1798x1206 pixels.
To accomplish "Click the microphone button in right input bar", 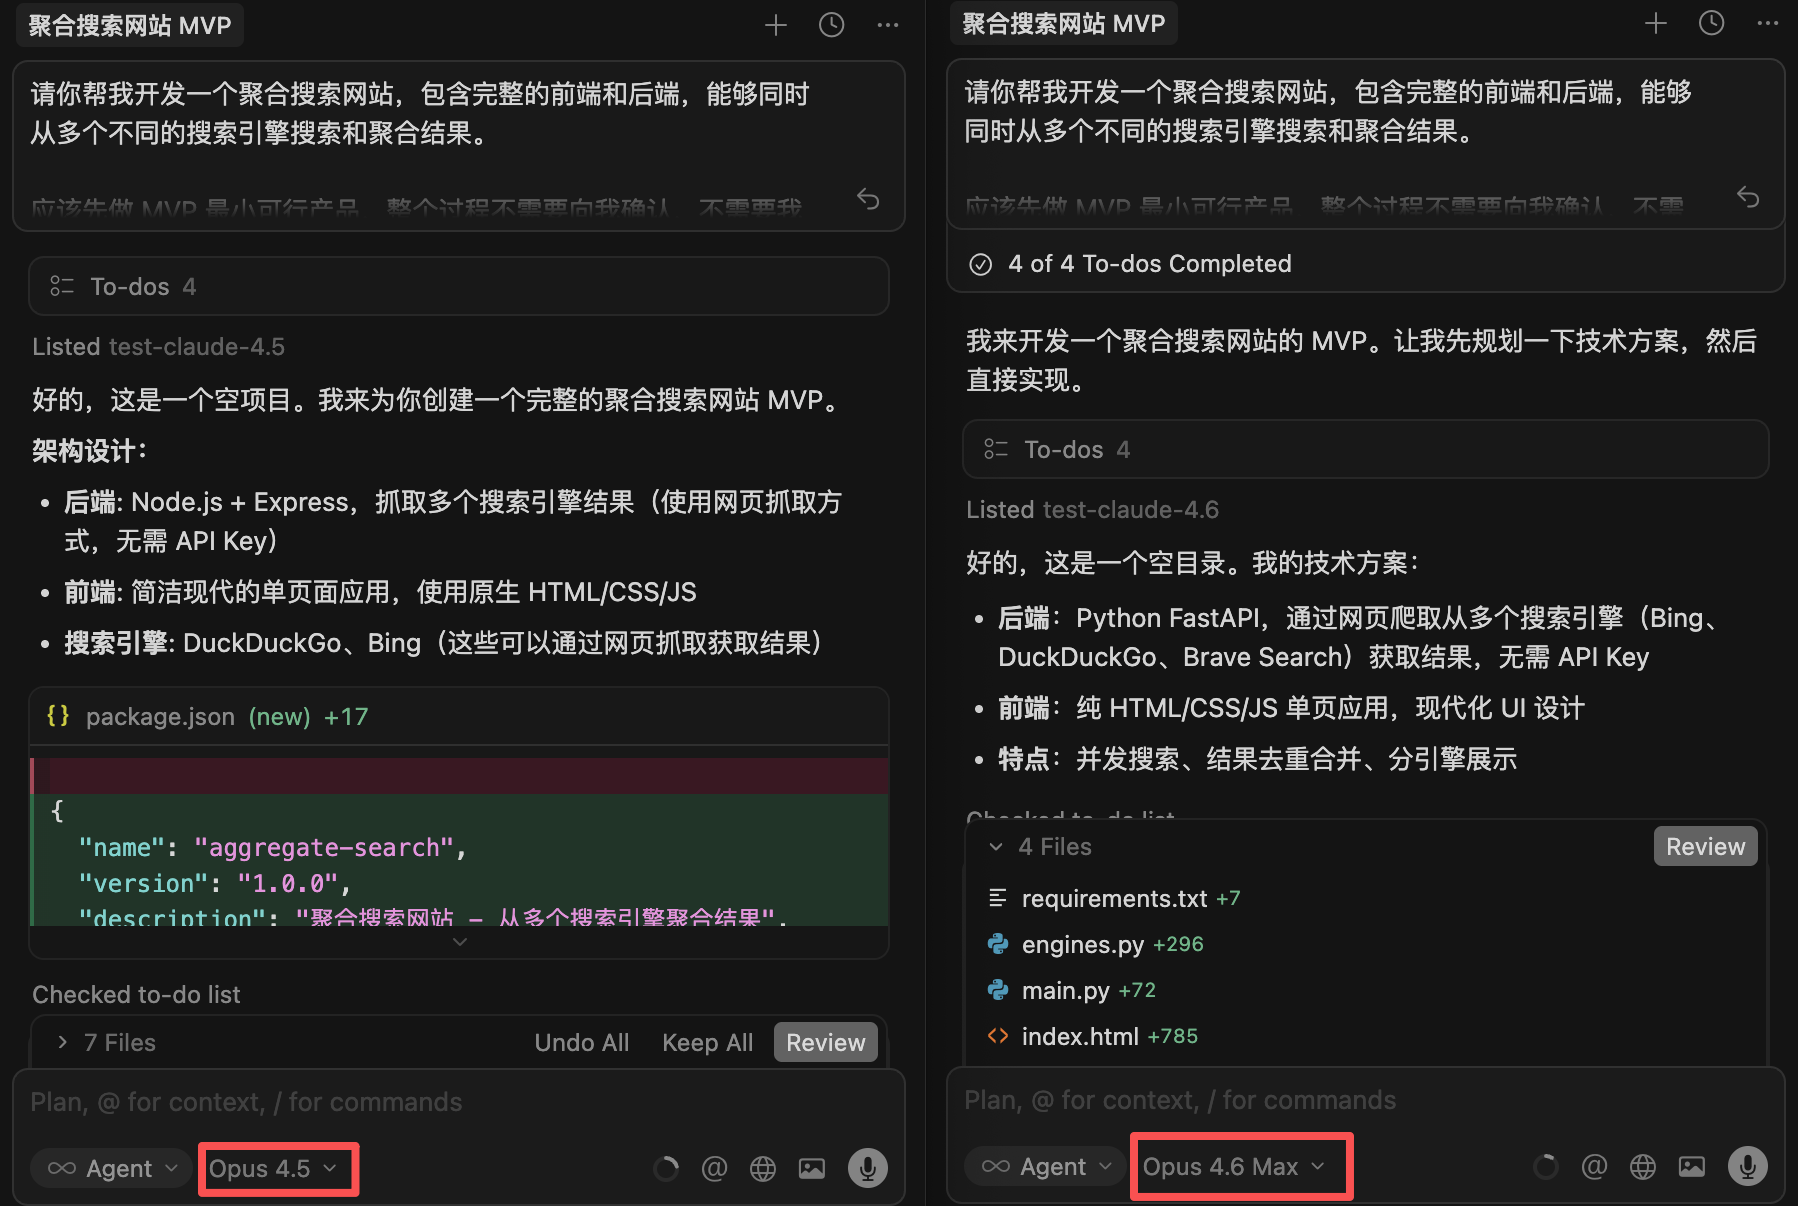I will coord(1748,1166).
